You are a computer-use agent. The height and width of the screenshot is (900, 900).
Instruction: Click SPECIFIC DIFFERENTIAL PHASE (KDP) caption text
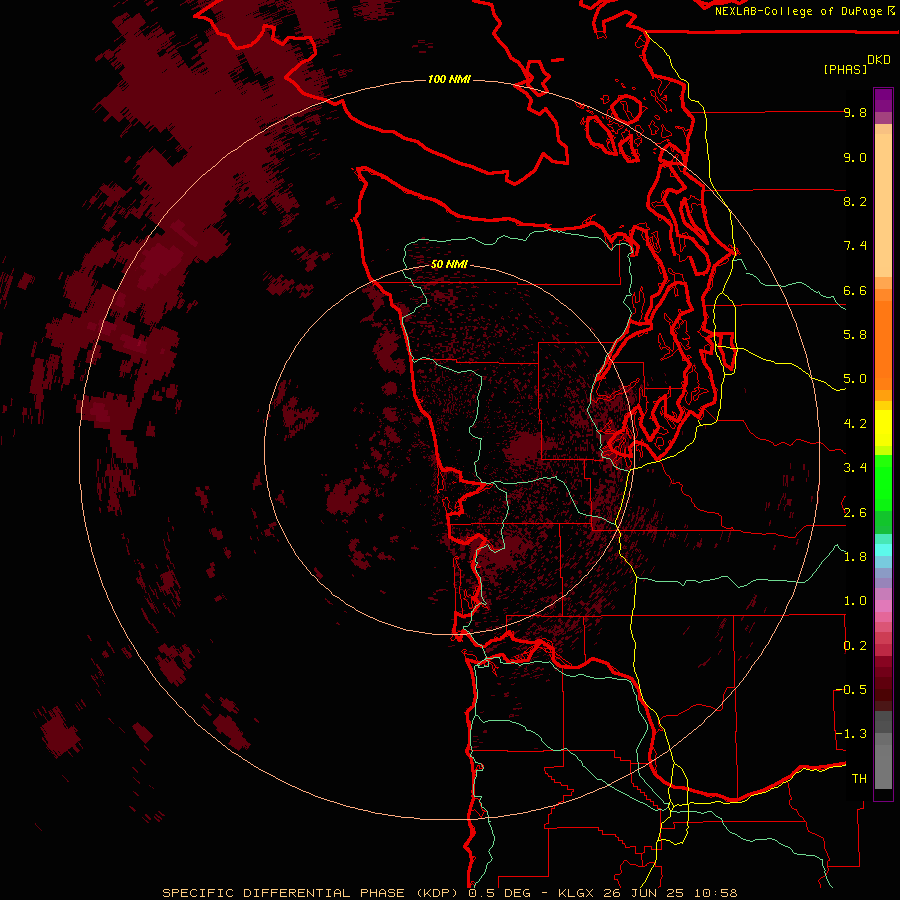point(310,893)
